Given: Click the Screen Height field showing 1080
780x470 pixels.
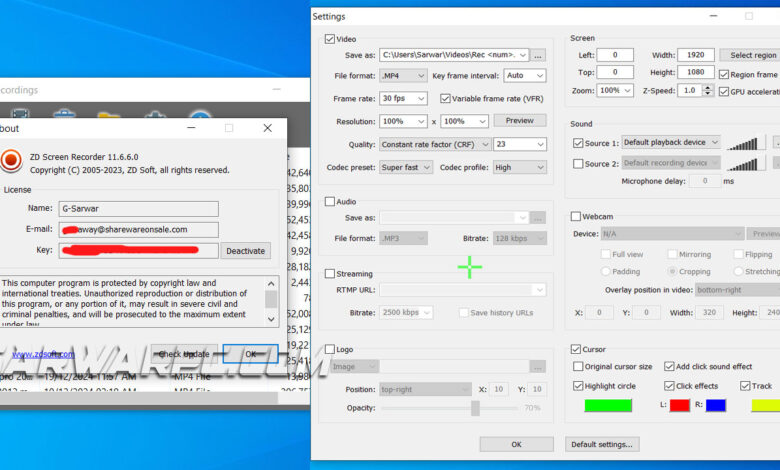Looking at the screenshot, I should [x=696, y=72].
